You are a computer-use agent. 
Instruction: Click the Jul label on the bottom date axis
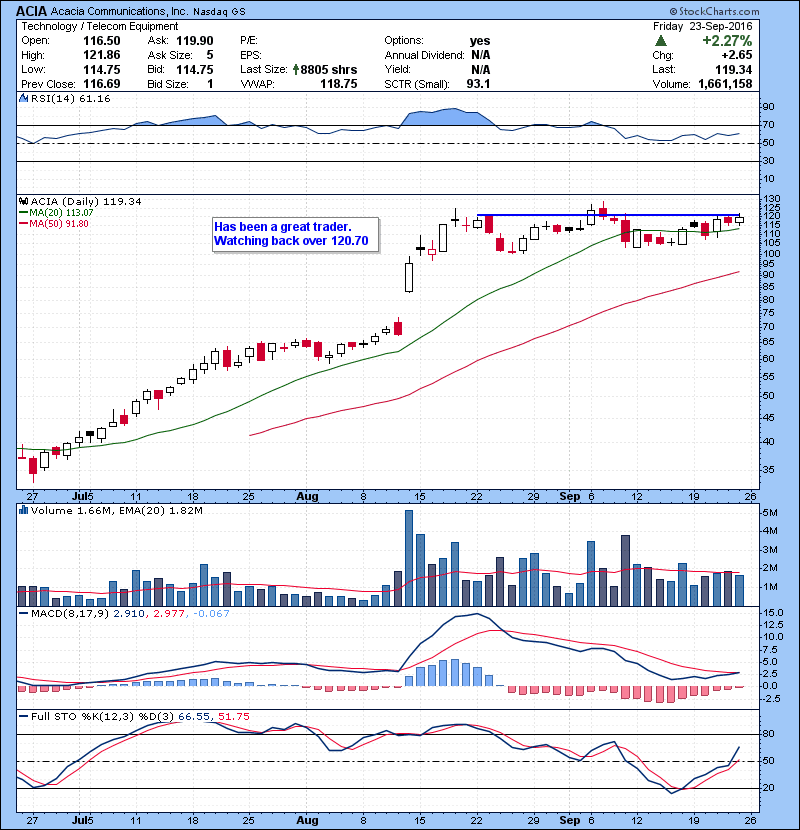tap(84, 818)
